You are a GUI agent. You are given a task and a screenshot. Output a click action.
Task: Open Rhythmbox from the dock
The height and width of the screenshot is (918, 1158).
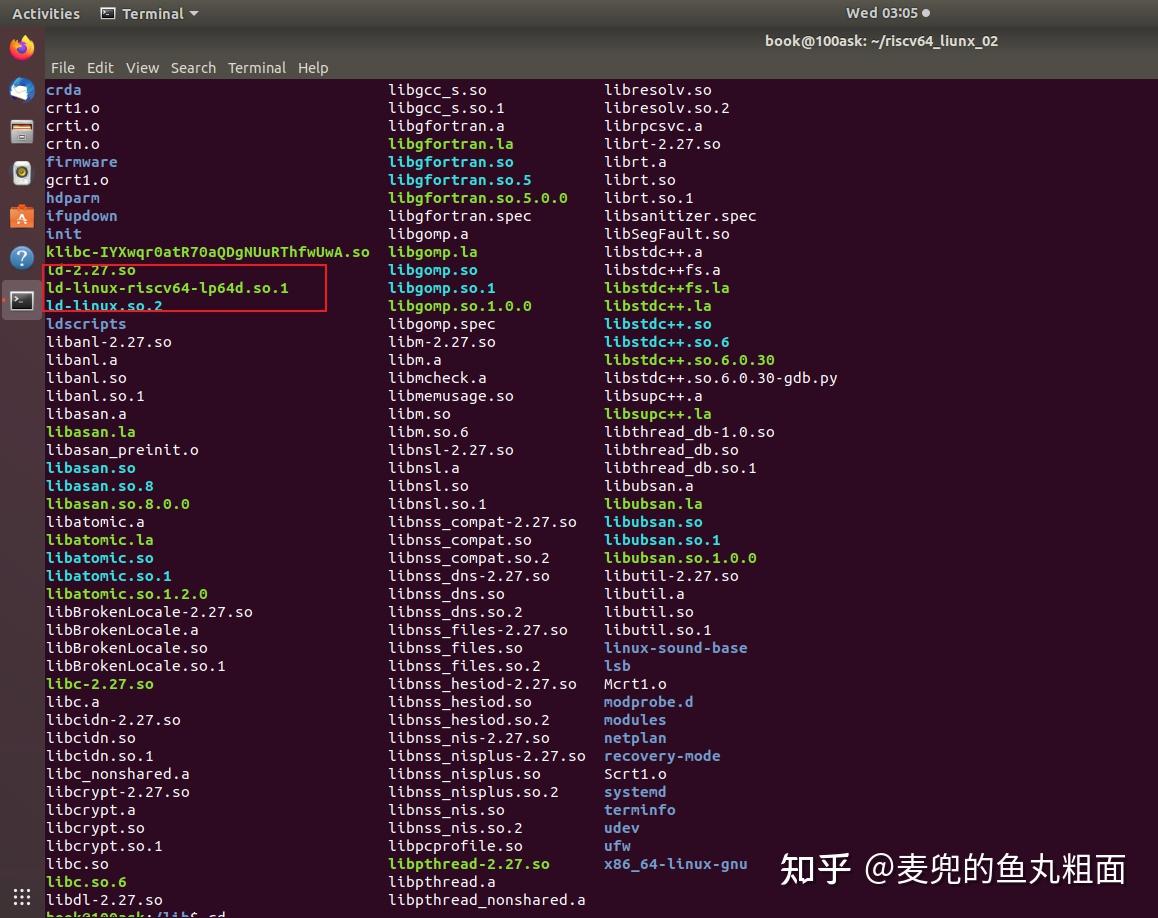[21, 172]
